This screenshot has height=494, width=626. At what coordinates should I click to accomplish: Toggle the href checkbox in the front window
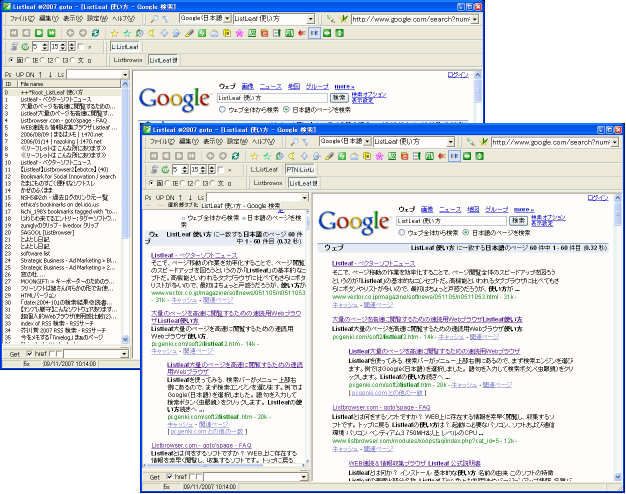[x=169, y=477]
